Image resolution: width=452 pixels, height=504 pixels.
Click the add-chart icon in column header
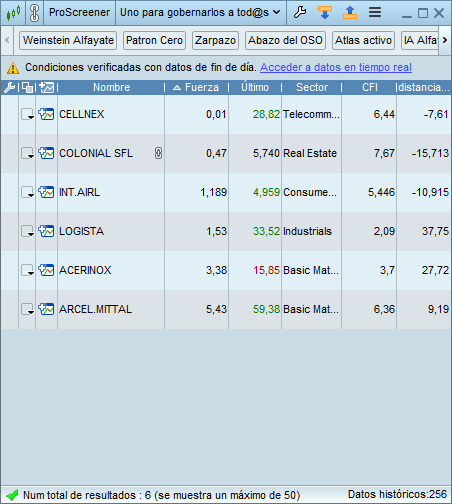pyautogui.click(x=46, y=87)
